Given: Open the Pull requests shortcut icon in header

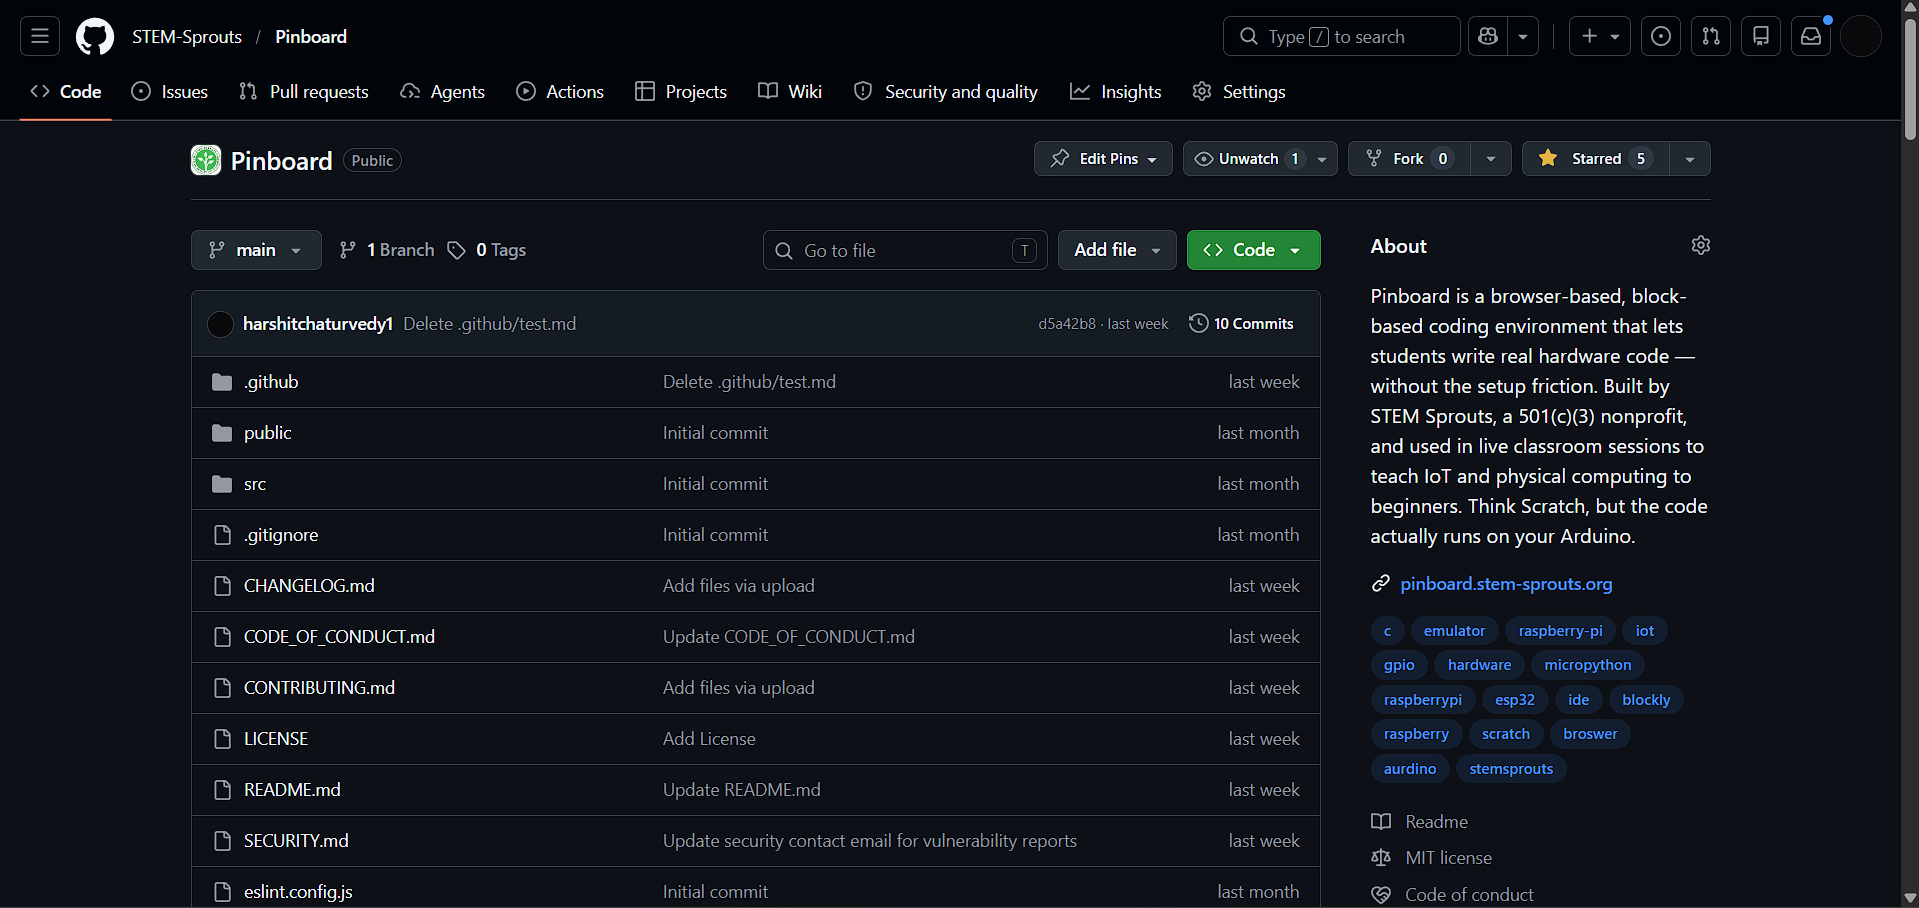Looking at the screenshot, I should 1711,37.
